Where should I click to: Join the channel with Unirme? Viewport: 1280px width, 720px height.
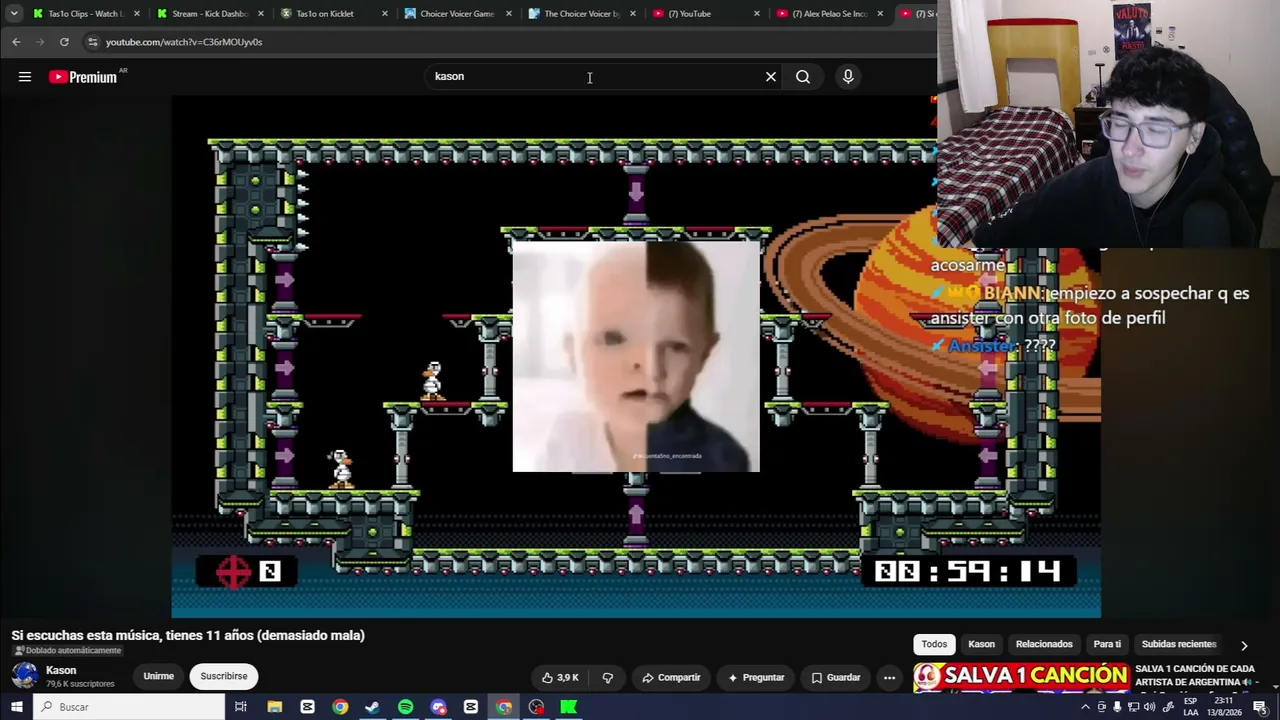click(x=158, y=676)
